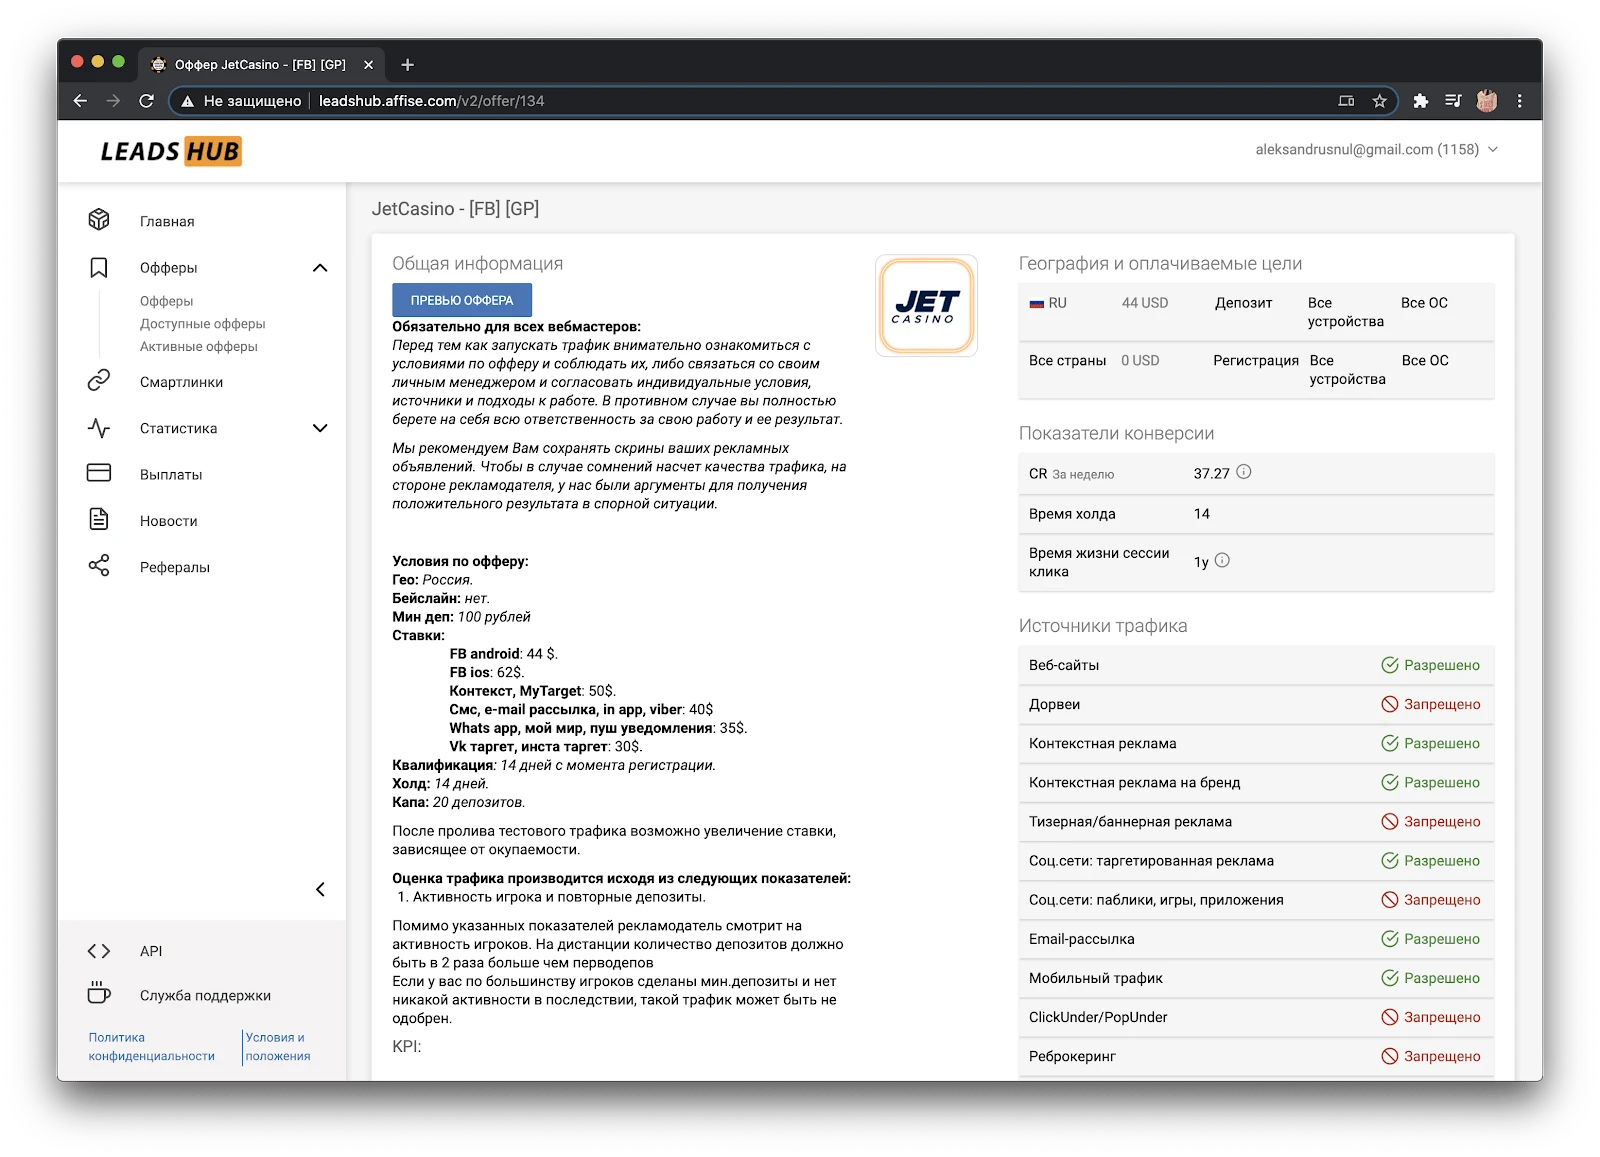Open Выплаты in the sidebar
Image resolution: width=1600 pixels, height=1157 pixels.
pos(171,475)
